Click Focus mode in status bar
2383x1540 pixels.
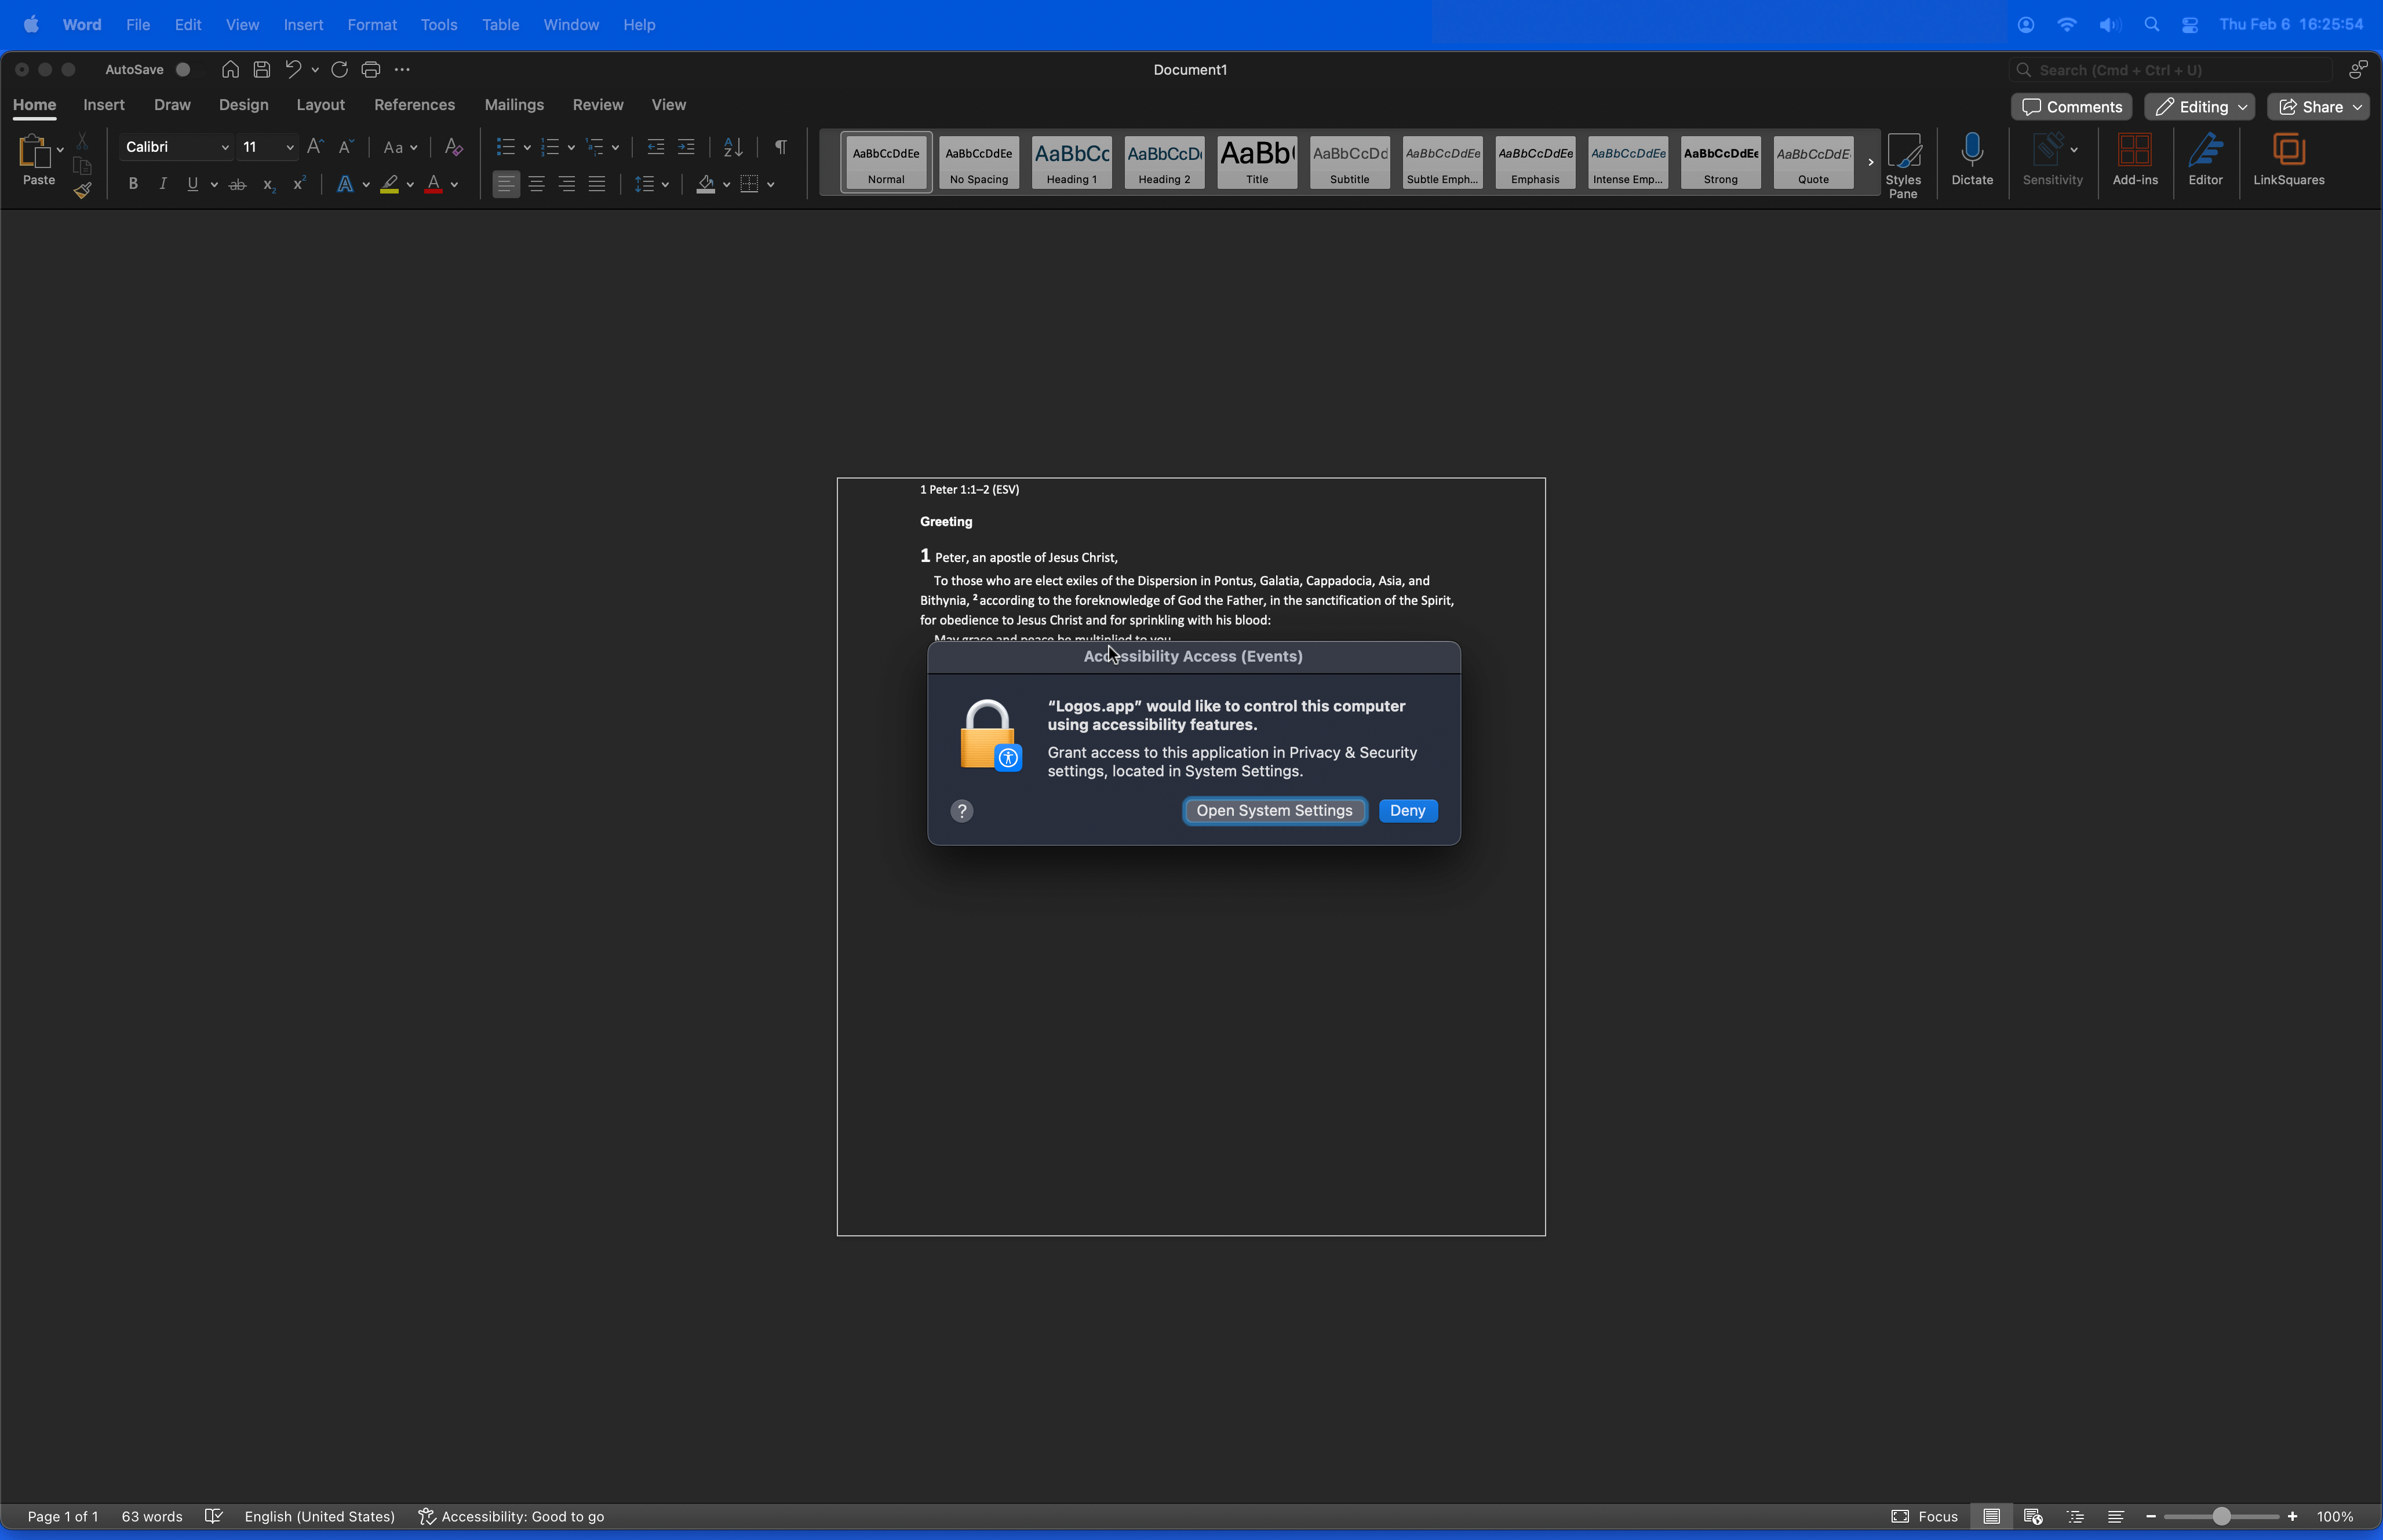coord(1925,1516)
